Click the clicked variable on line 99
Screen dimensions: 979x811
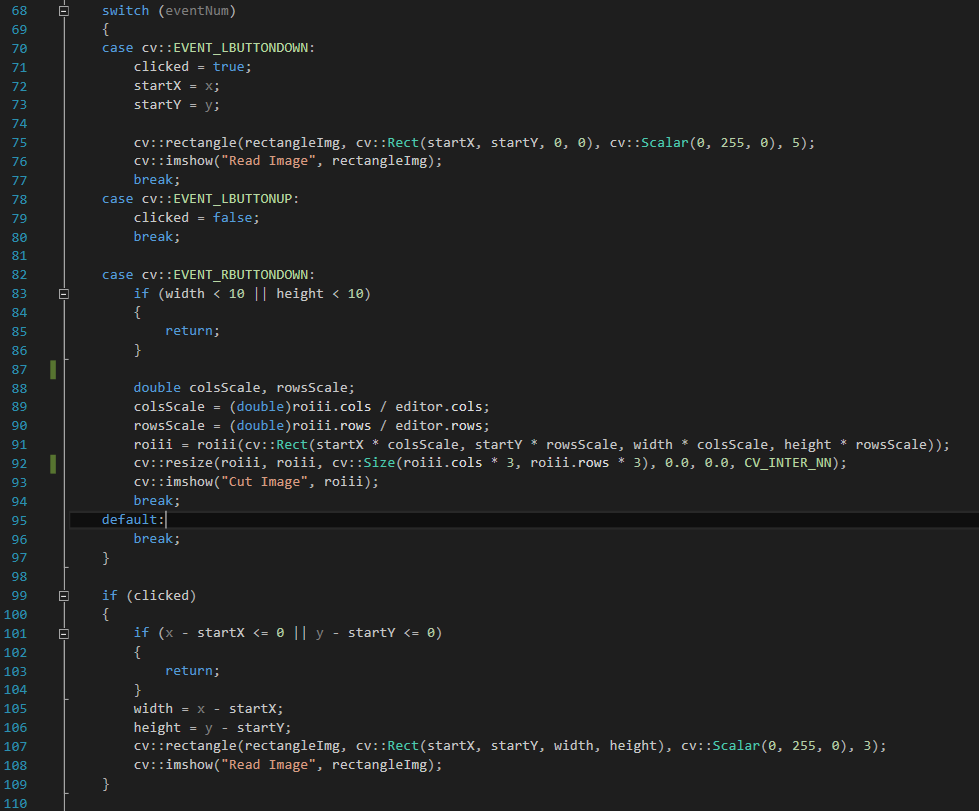point(161,596)
